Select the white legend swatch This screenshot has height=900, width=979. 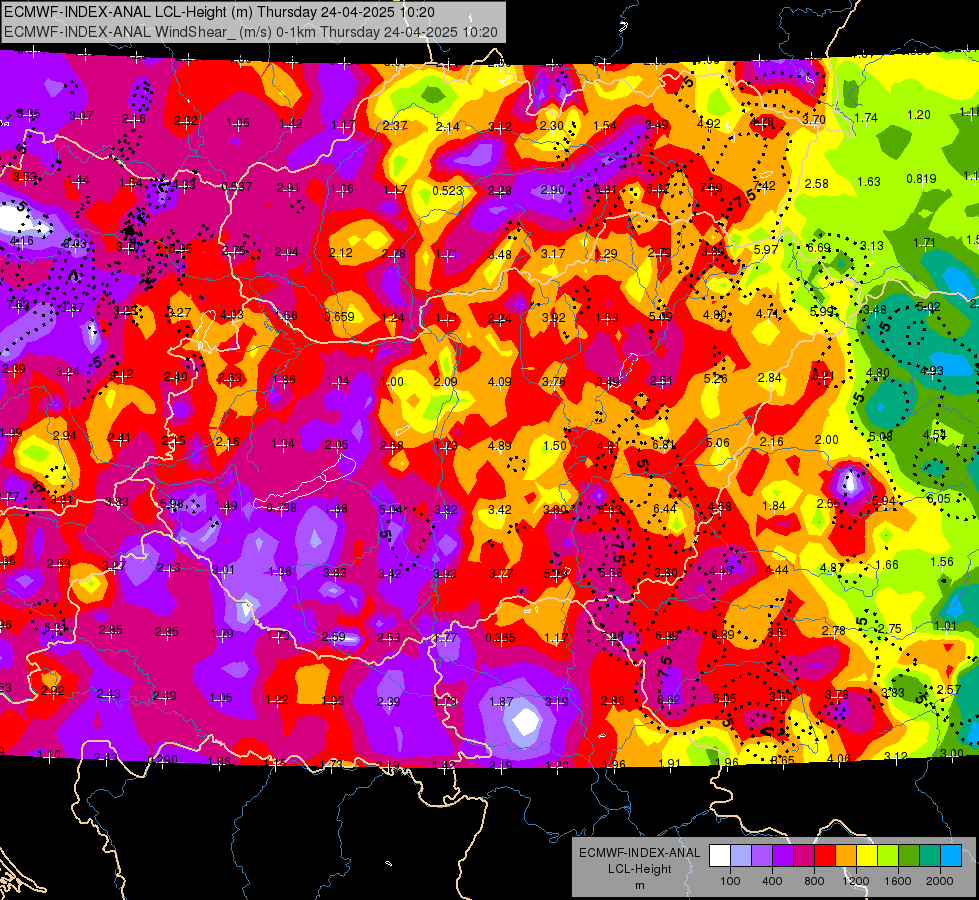click(720, 855)
